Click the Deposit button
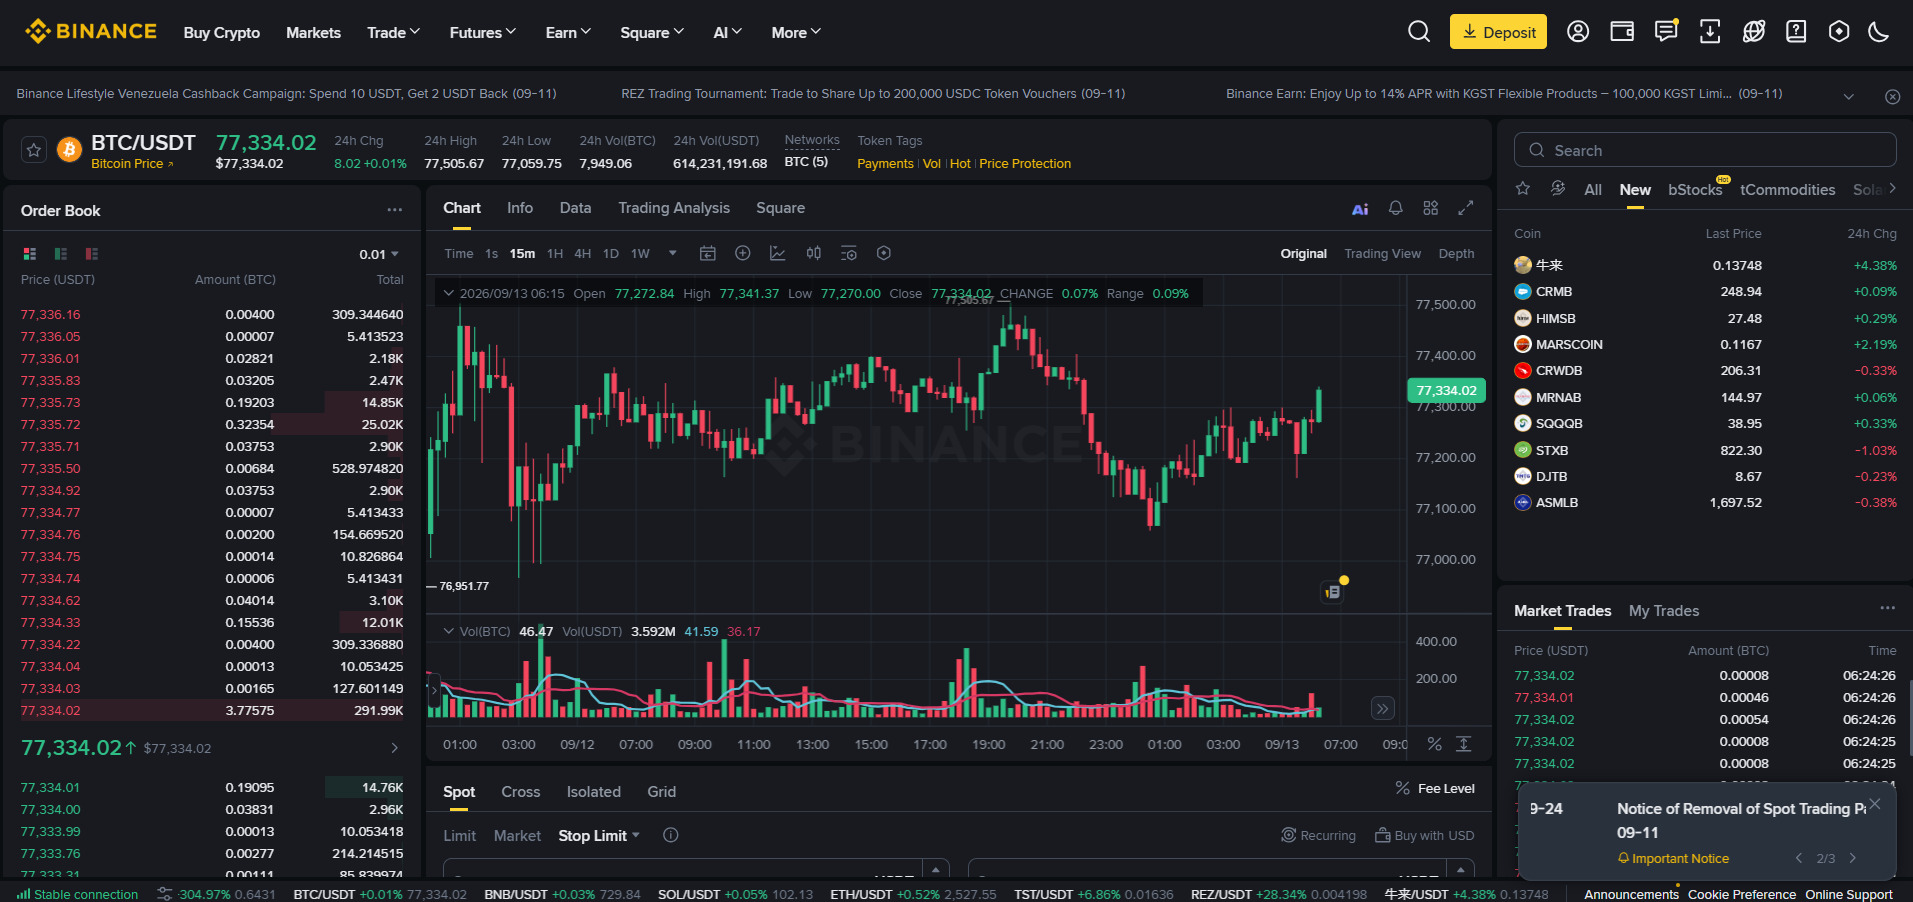 (1498, 32)
